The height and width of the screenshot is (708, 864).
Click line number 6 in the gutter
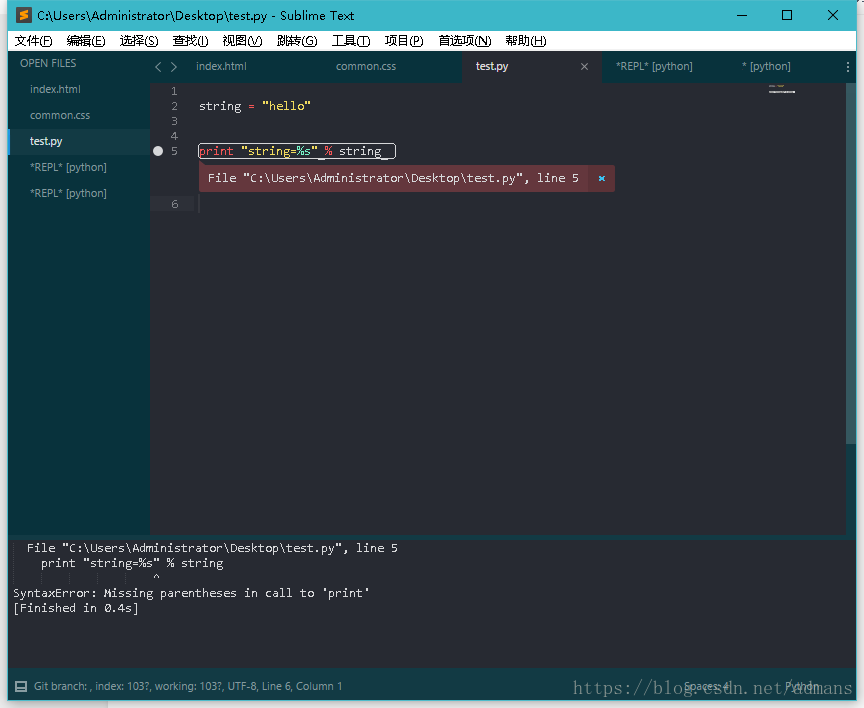174,204
